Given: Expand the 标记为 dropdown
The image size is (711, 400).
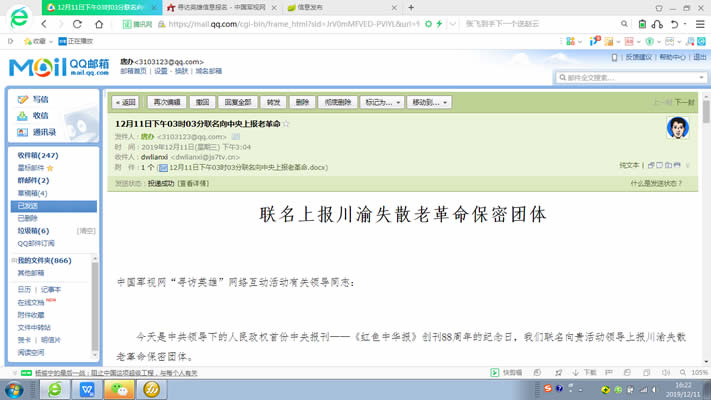Looking at the screenshot, I should click(382, 102).
